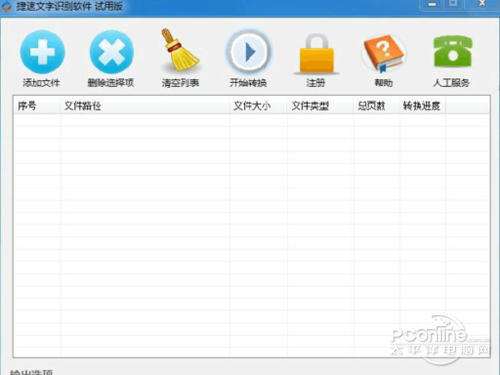The image size is (500, 375).
Task: Click the 人工服务 label
Action: [451, 82]
